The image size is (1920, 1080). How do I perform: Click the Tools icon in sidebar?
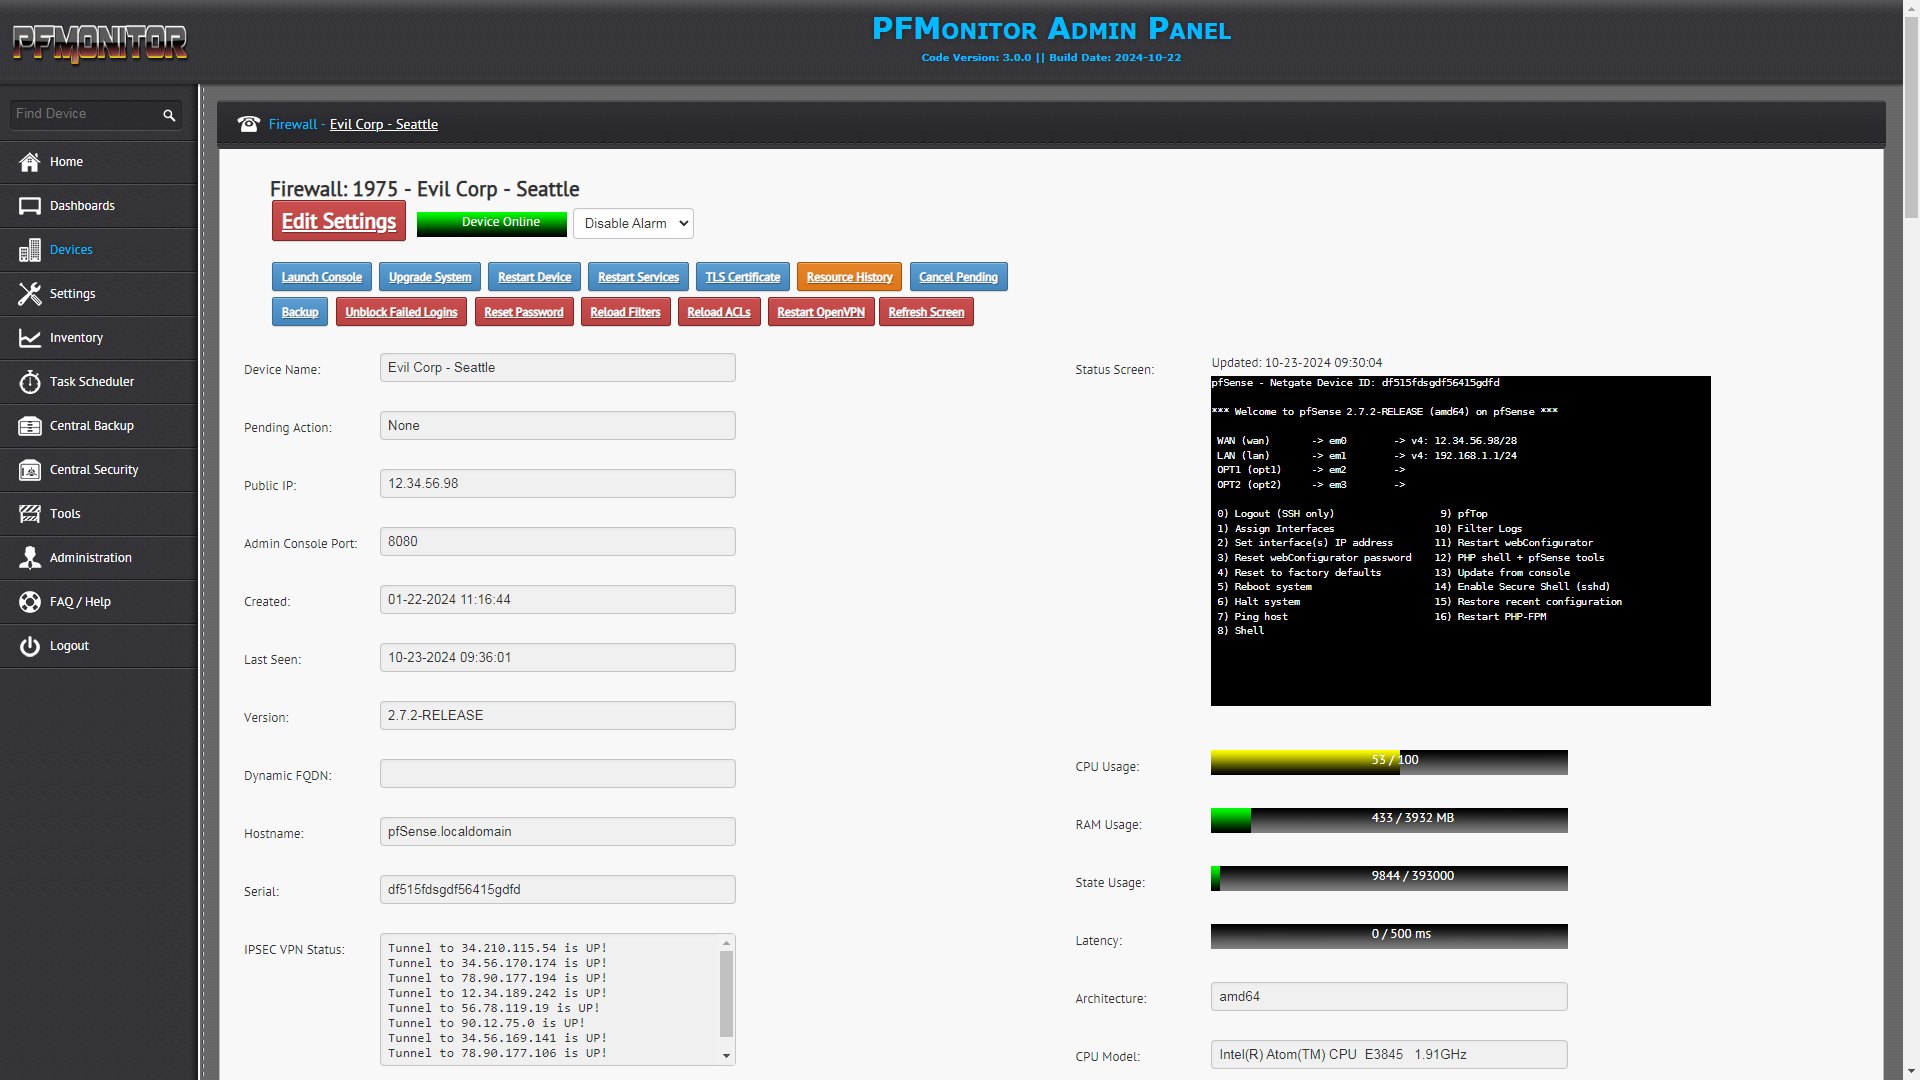30,514
